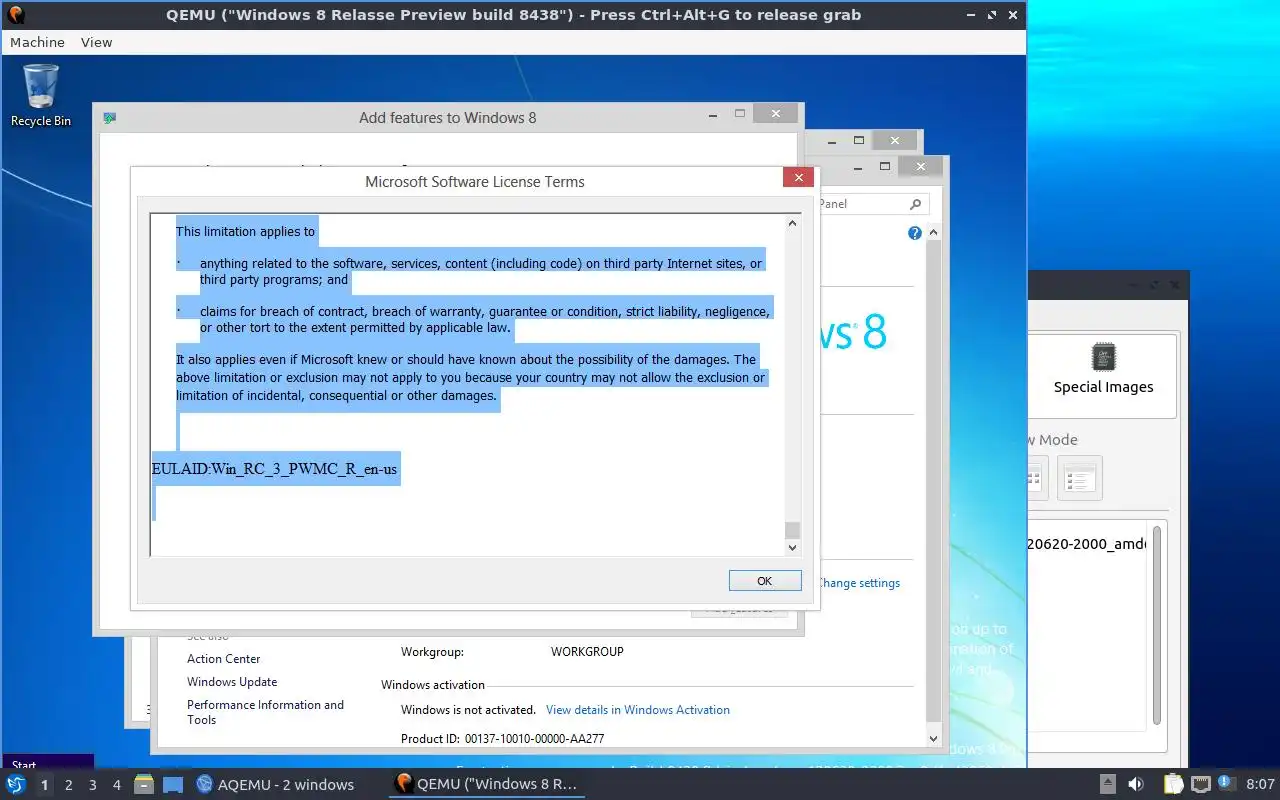Switch to workspace 2
Viewport: 1280px width, 800px height.
[68, 785]
